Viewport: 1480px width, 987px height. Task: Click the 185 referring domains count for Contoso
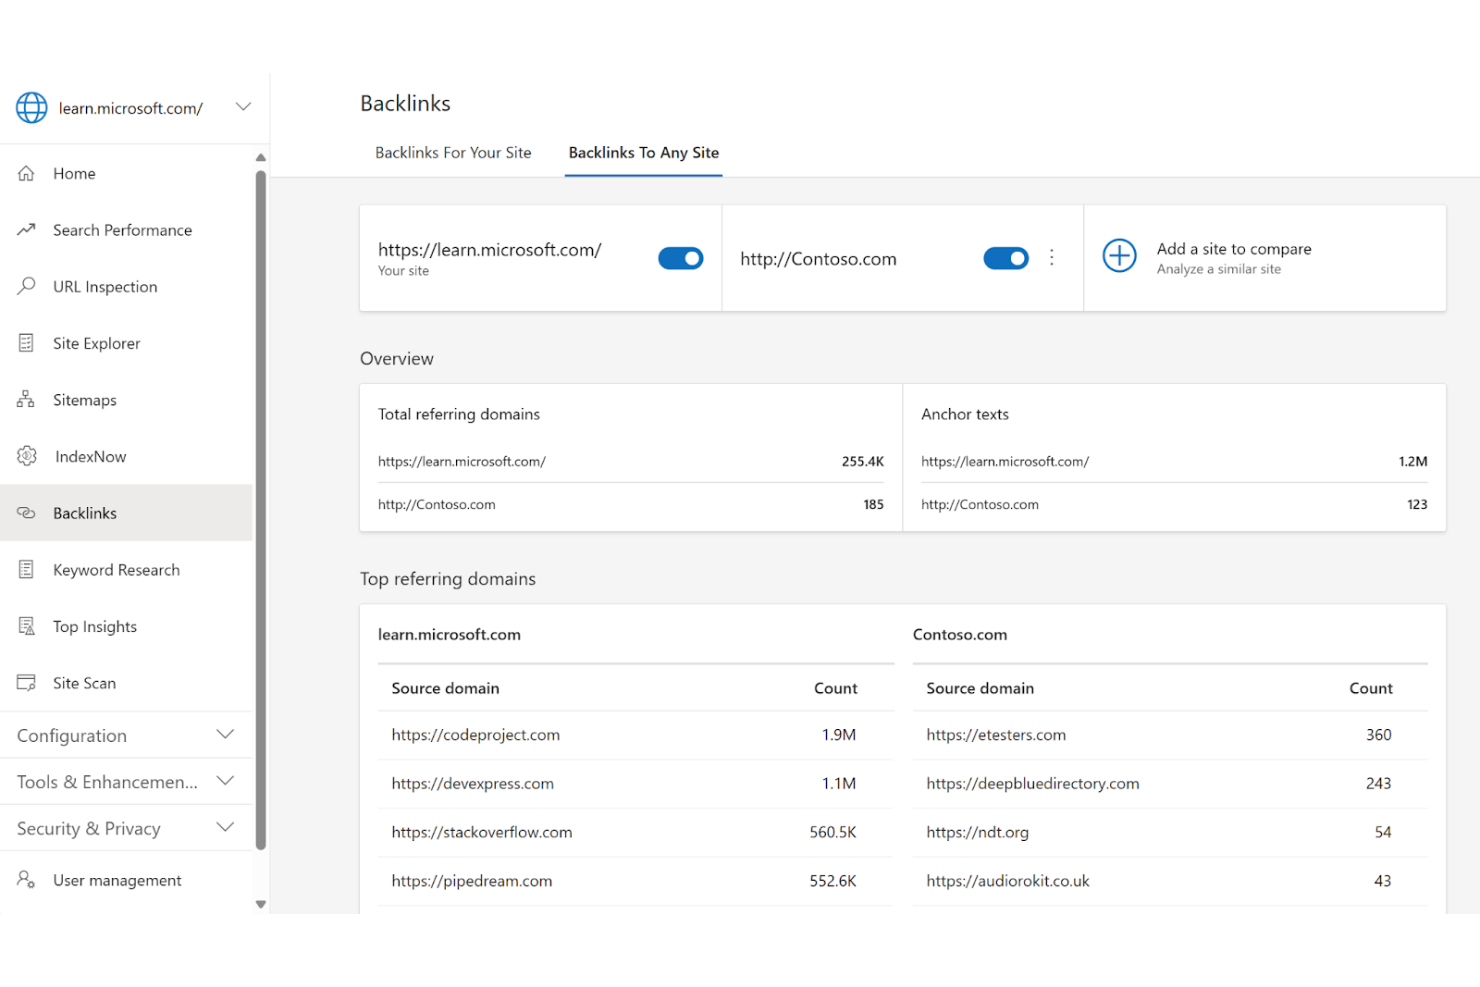874,505
